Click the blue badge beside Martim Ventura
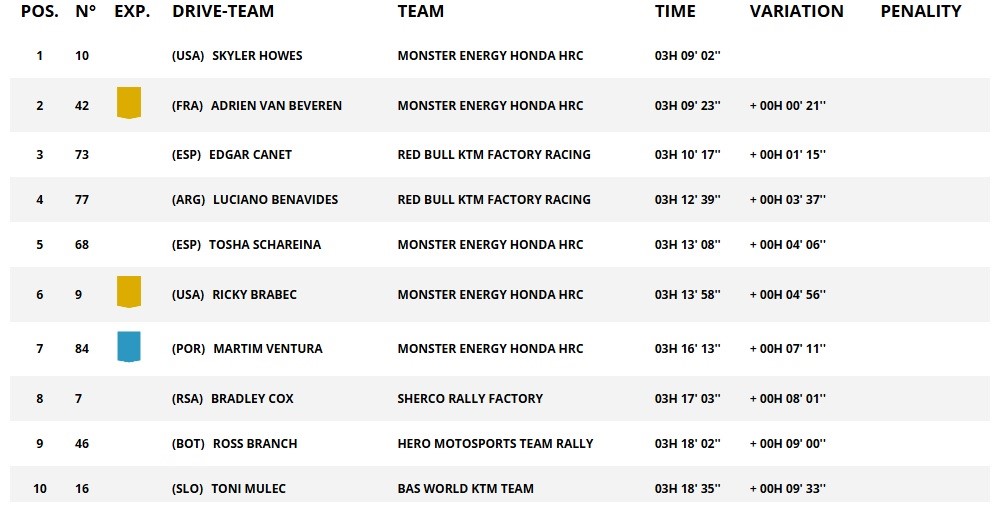Image resolution: width=996 pixels, height=510 pixels. [128, 346]
